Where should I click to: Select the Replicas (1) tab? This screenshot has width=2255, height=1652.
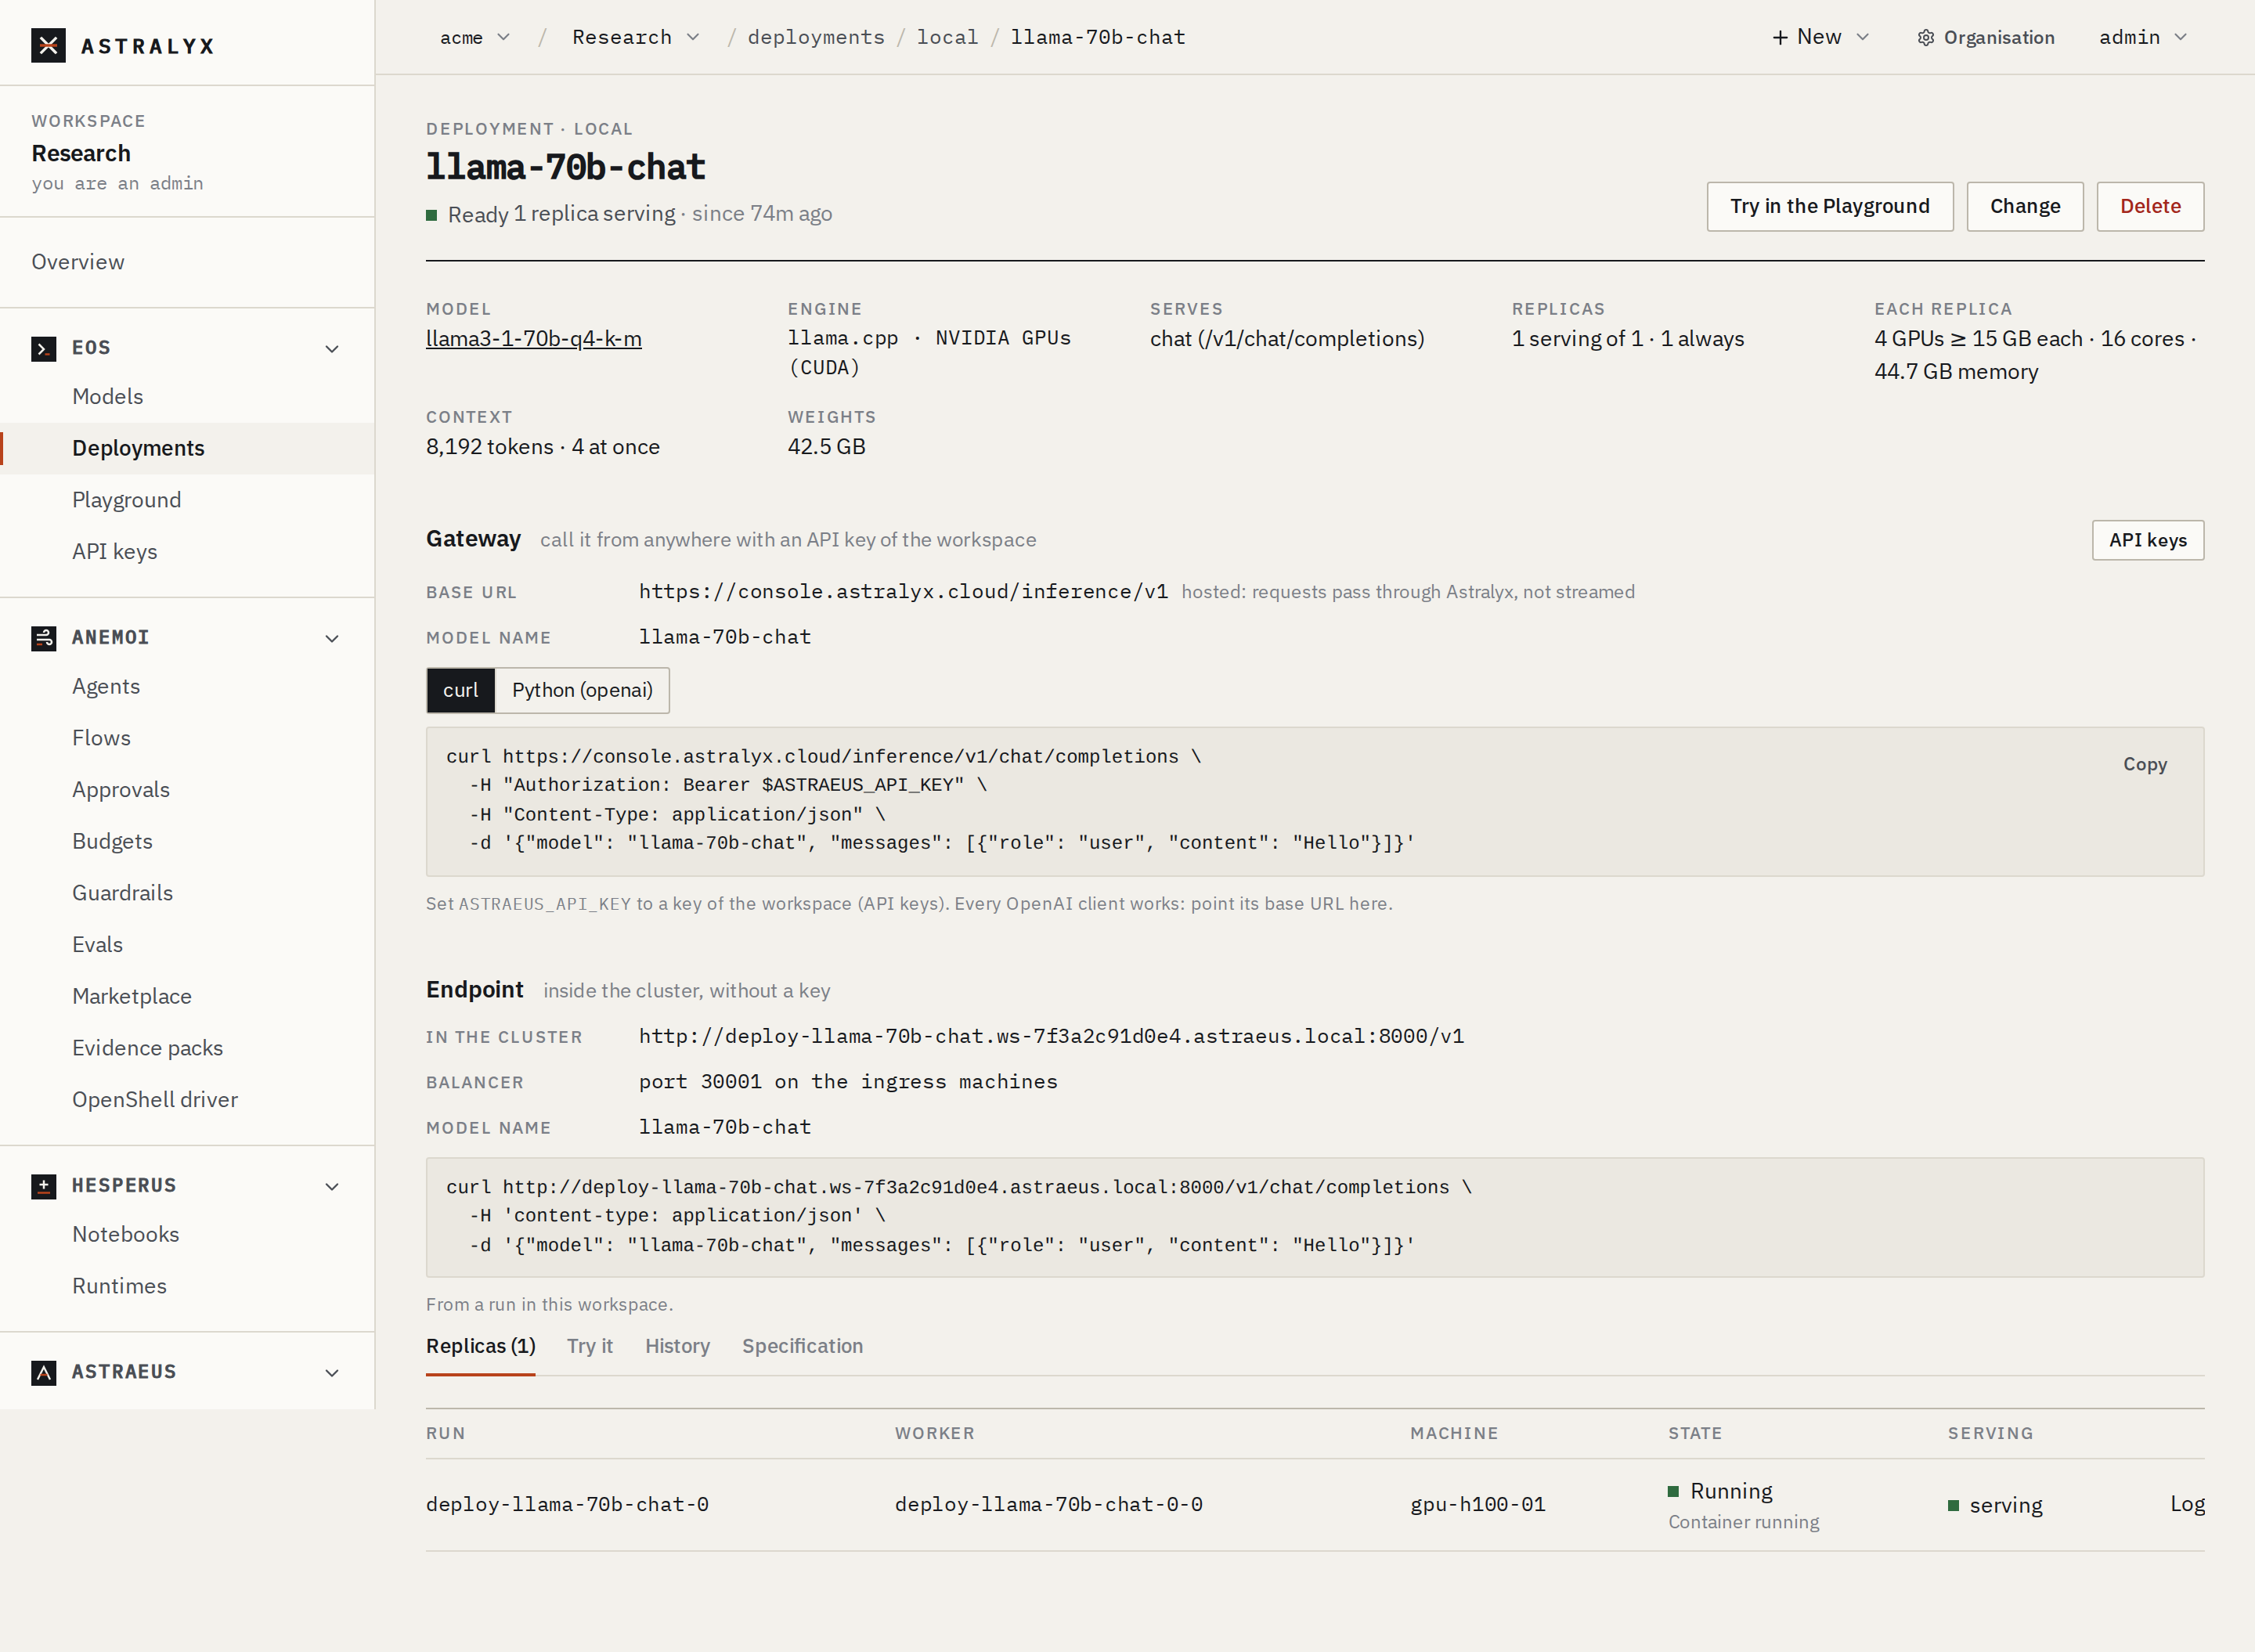coord(480,1346)
